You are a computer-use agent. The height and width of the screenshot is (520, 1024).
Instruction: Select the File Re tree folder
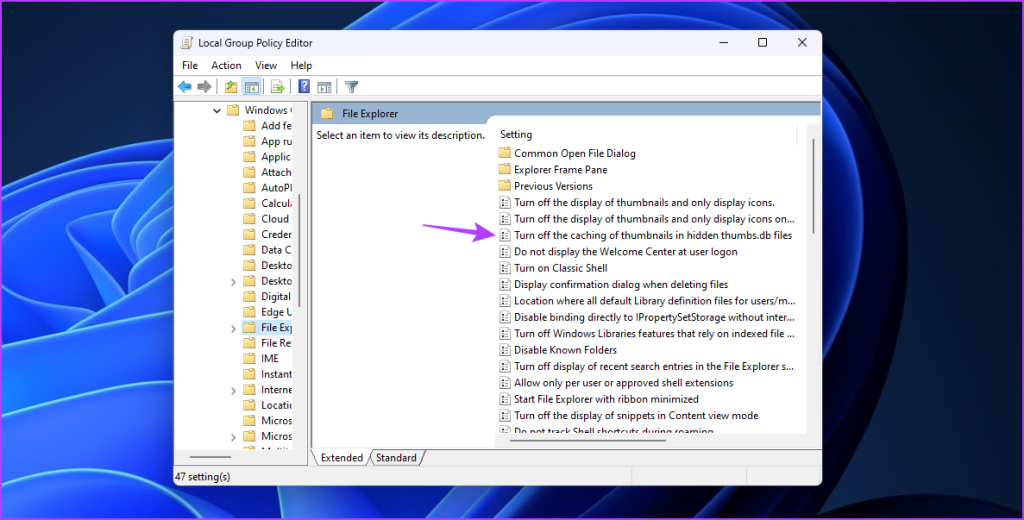[x=267, y=343]
